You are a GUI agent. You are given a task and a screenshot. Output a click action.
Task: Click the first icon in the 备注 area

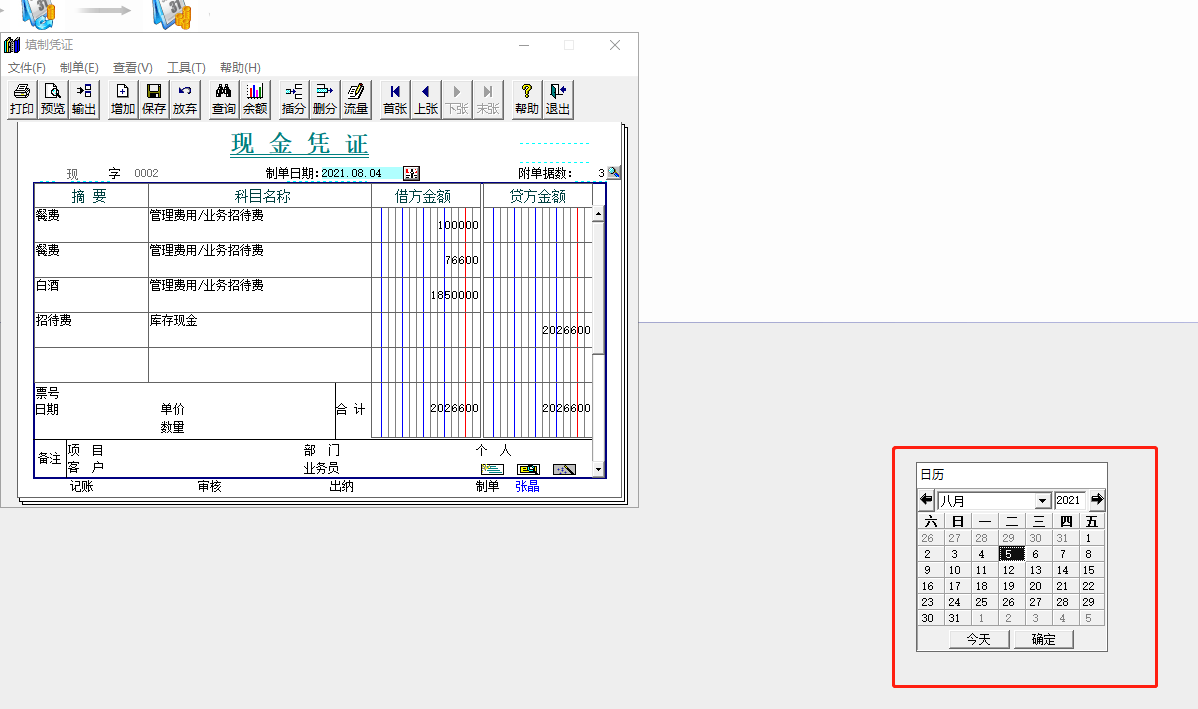coord(492,469)
